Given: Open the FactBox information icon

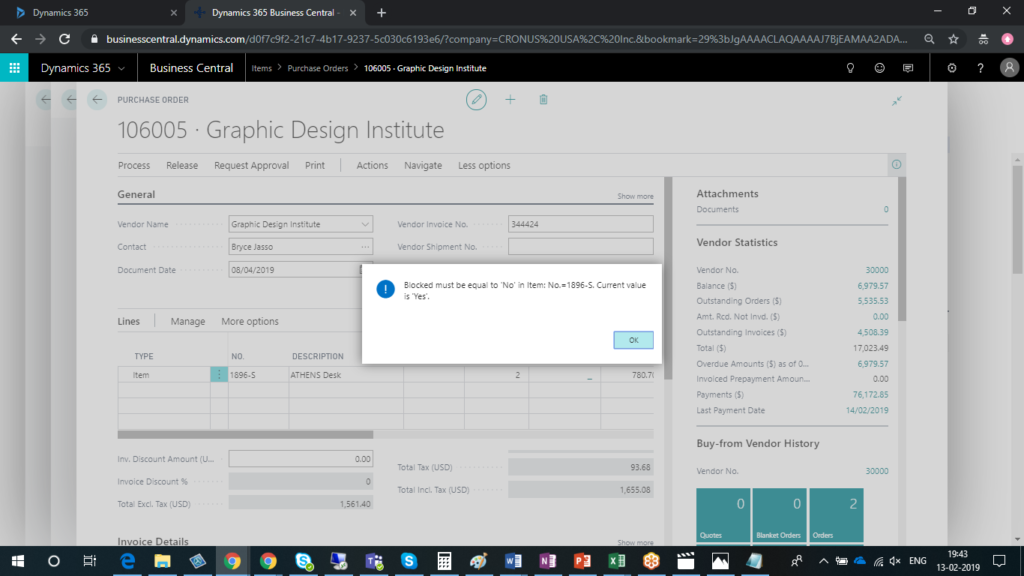Looking at the screenshot, I should click(896, 165).
